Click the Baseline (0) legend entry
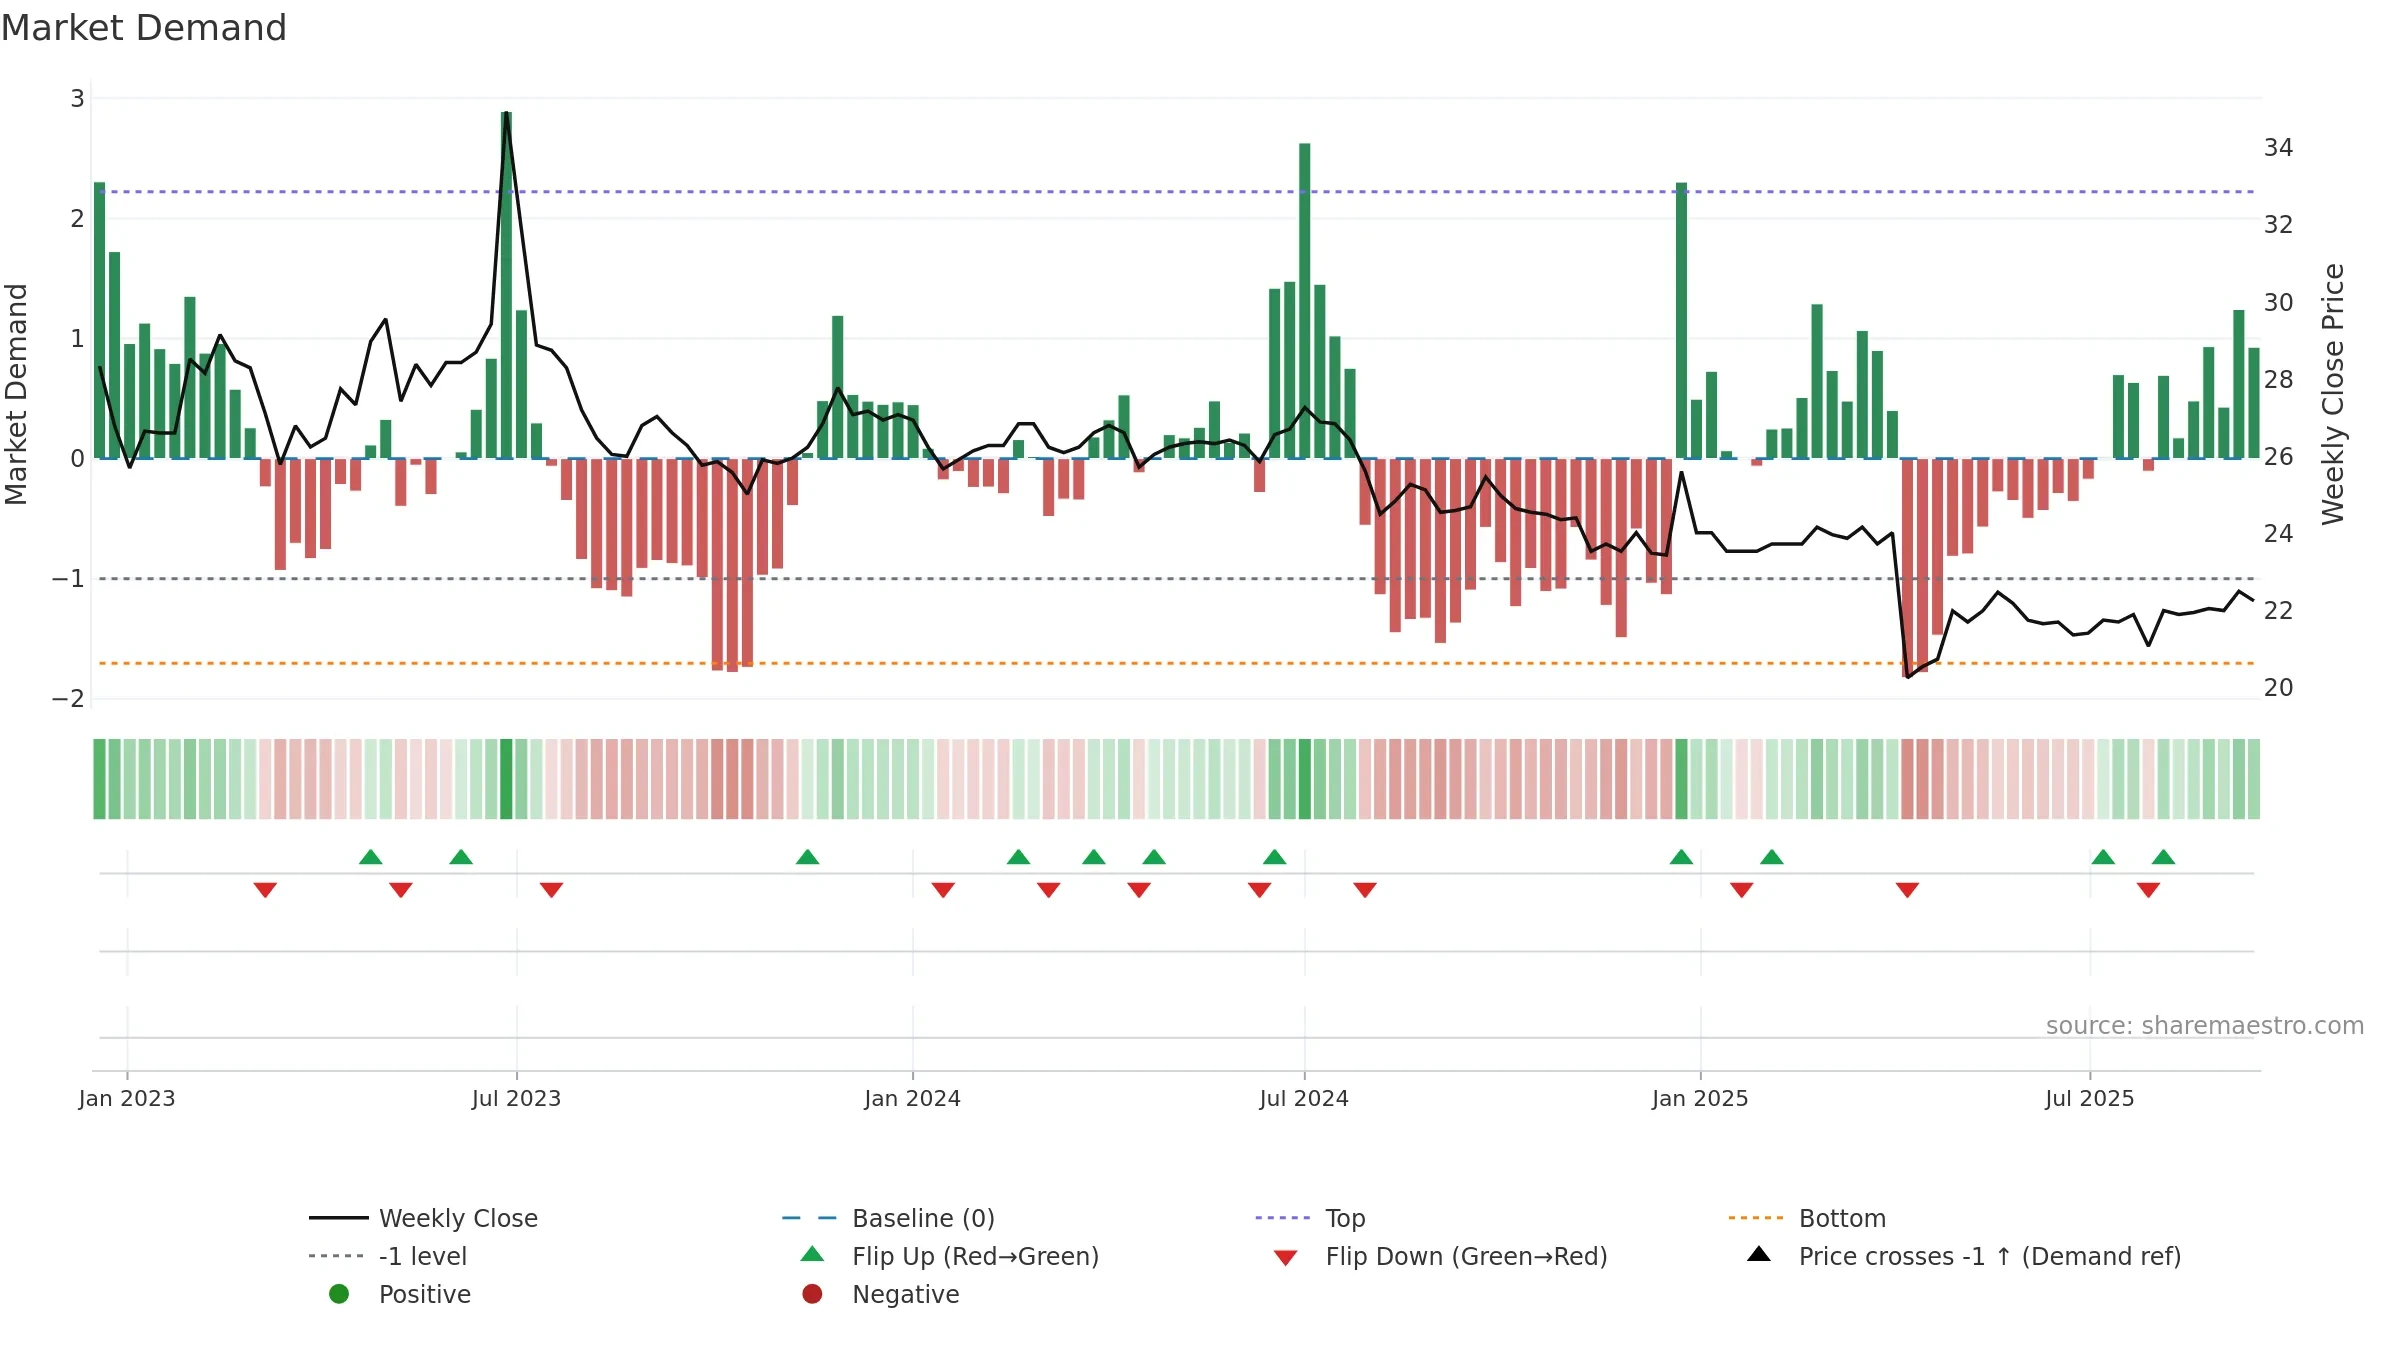 (x=888, y=1218)
